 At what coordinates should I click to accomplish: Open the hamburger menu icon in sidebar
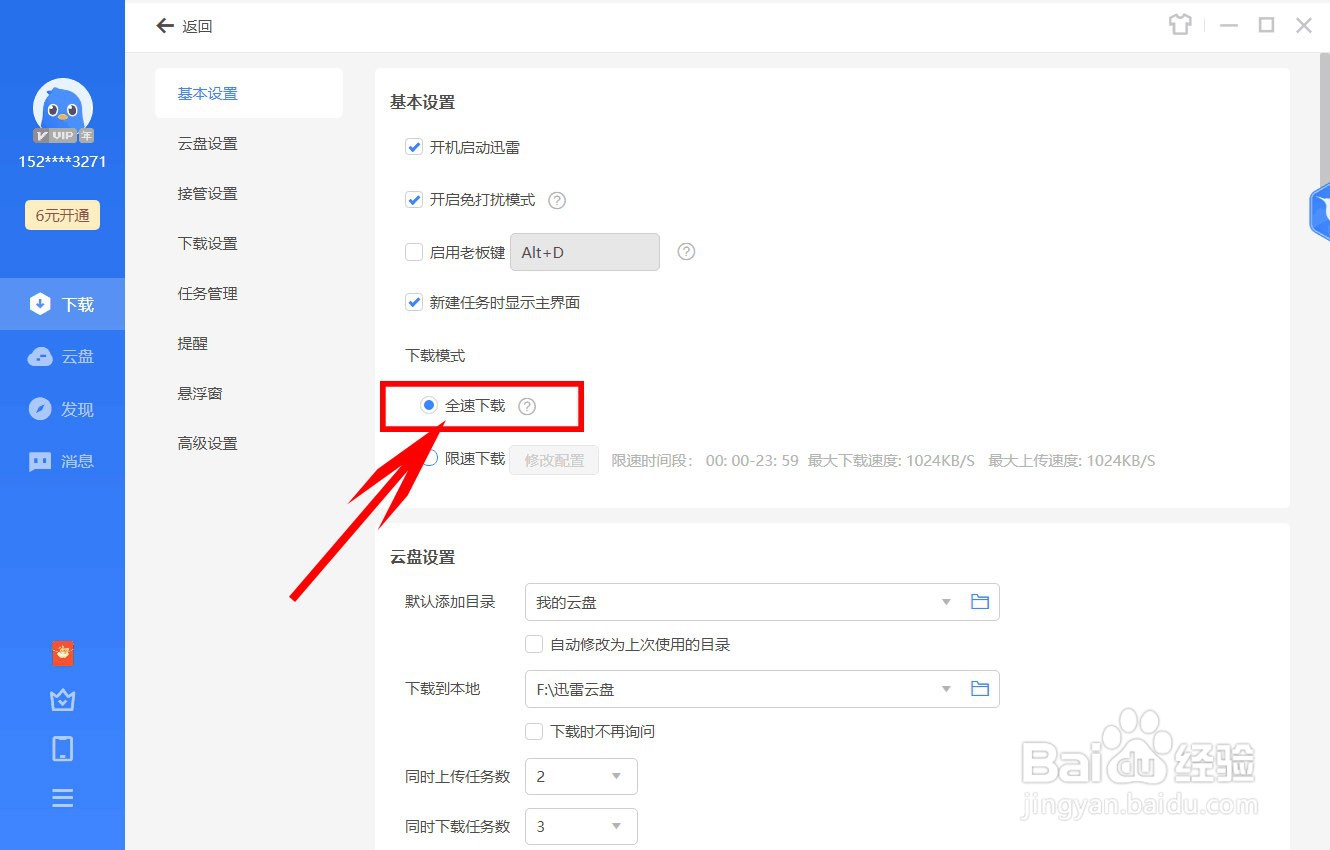(x=63, y=798)
